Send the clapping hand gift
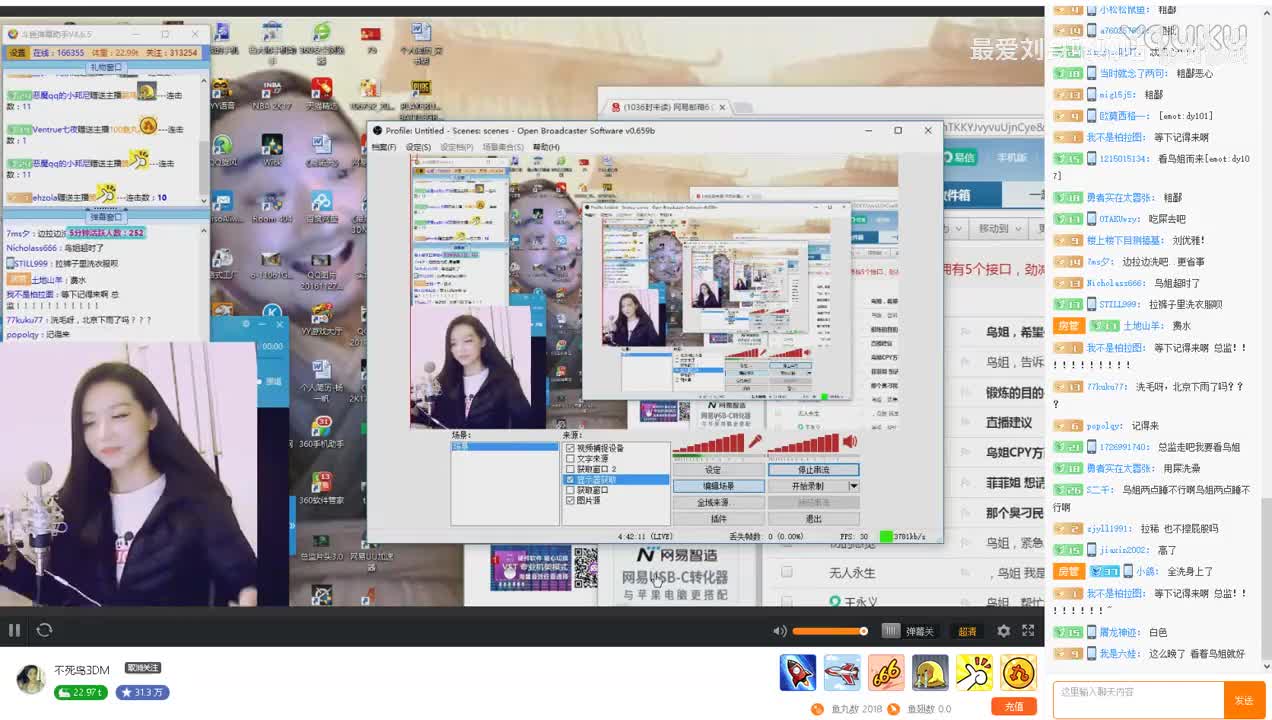1272x720 pixels. pyautogui.click(x=974, y=673)
